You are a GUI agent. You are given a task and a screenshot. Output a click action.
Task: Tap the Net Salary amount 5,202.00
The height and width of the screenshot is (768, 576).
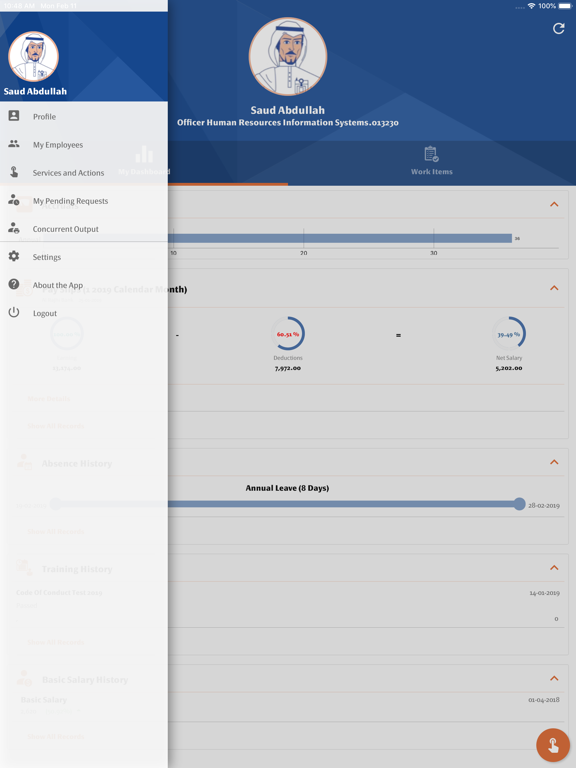pos(509,368)
